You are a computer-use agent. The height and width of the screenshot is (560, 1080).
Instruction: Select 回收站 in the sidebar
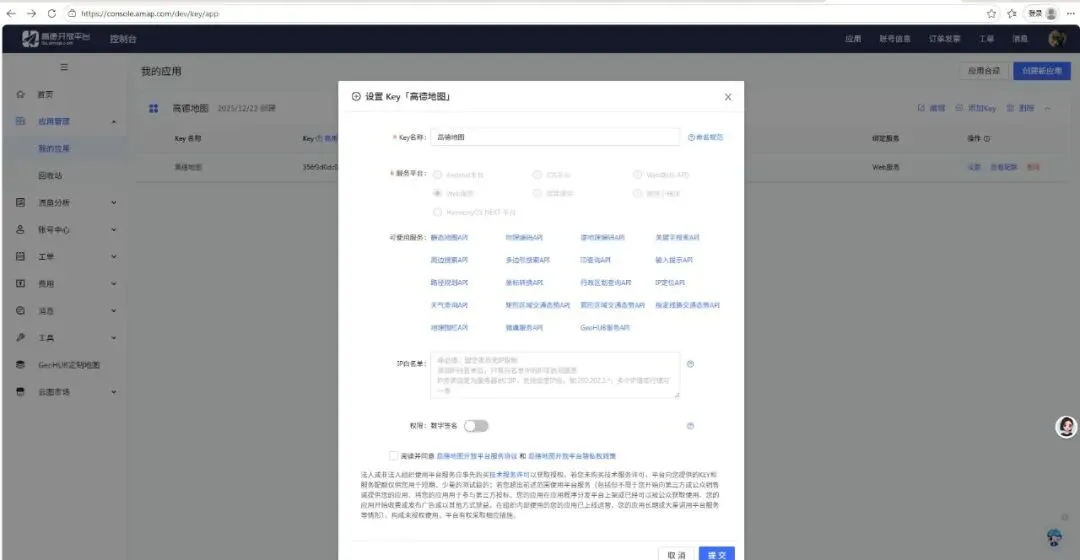coord(50,175)
